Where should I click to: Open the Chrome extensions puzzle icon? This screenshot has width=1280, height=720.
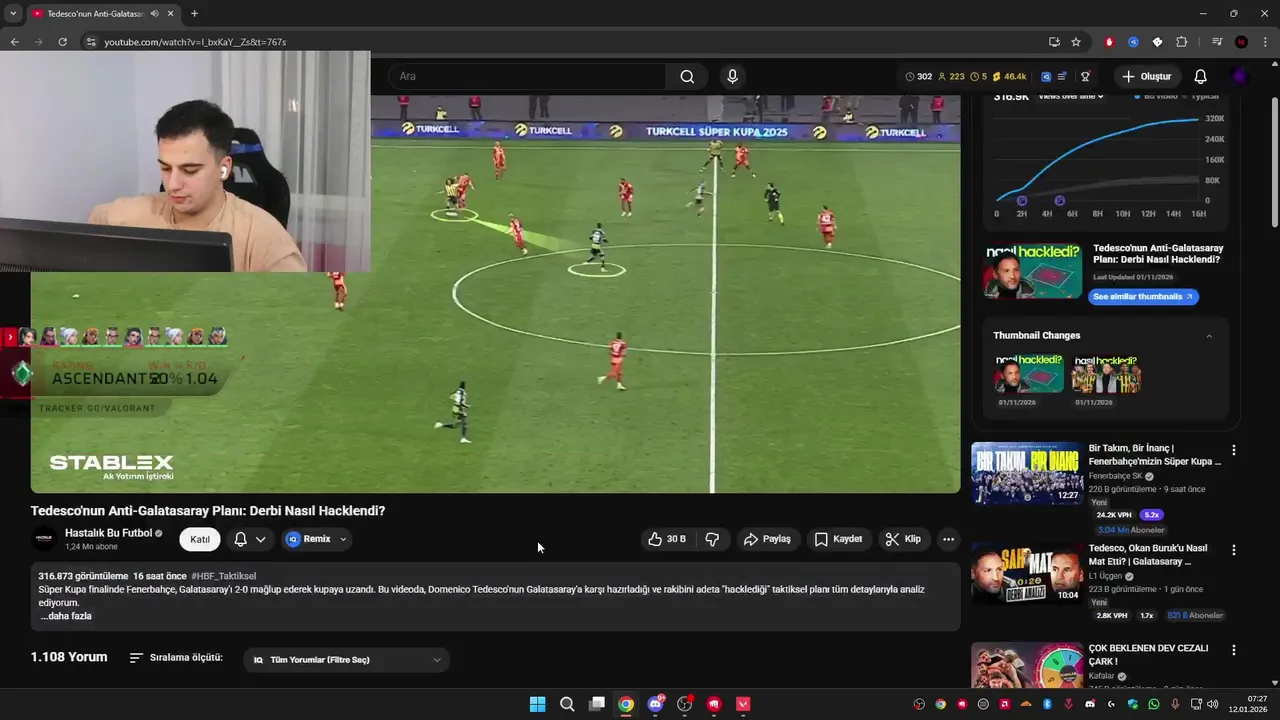coord(1182,42)
